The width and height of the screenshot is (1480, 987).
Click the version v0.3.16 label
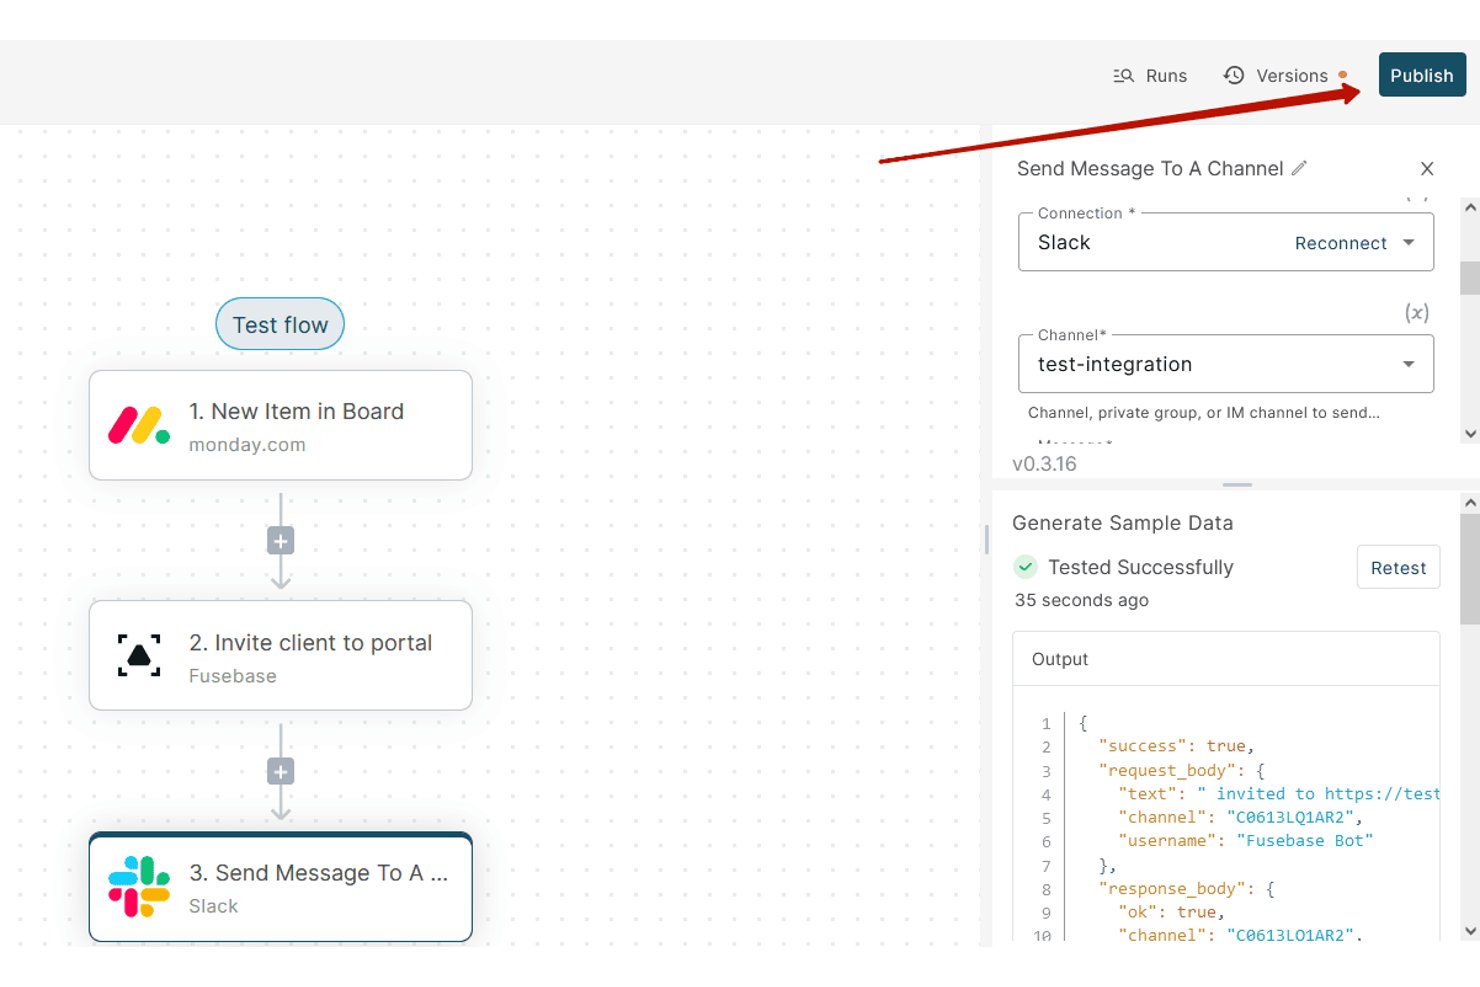tap(1044, 464)
